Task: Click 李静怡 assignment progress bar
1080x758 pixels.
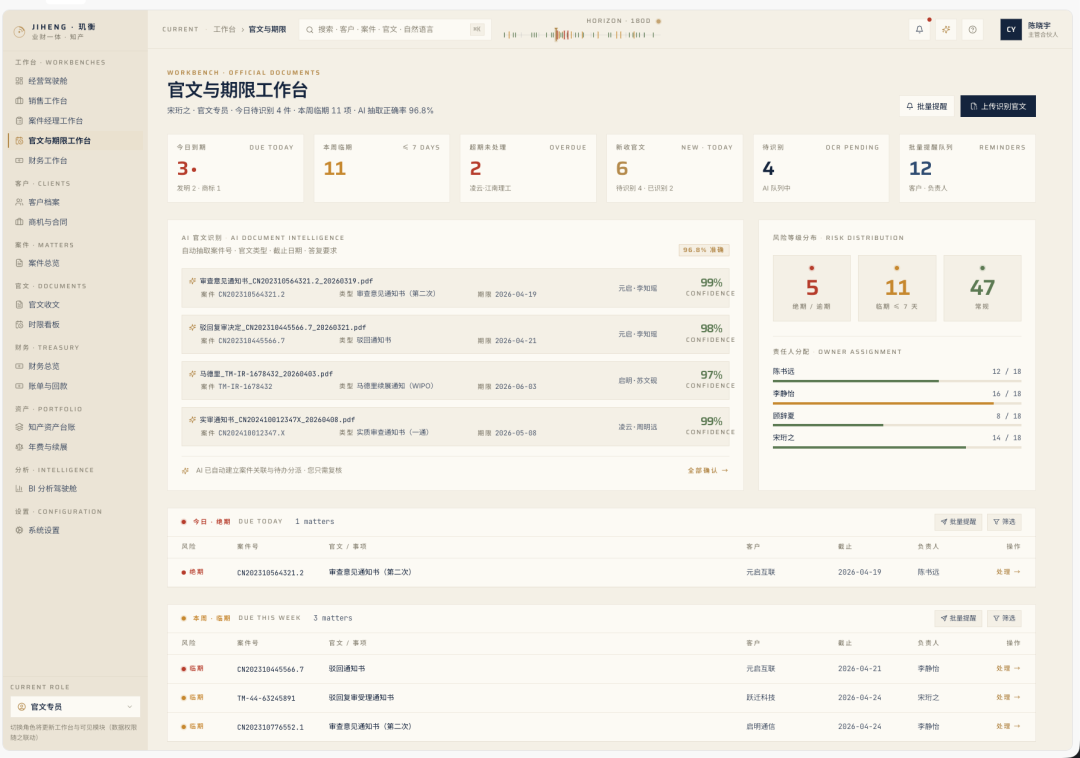Action: coord(897,403)
